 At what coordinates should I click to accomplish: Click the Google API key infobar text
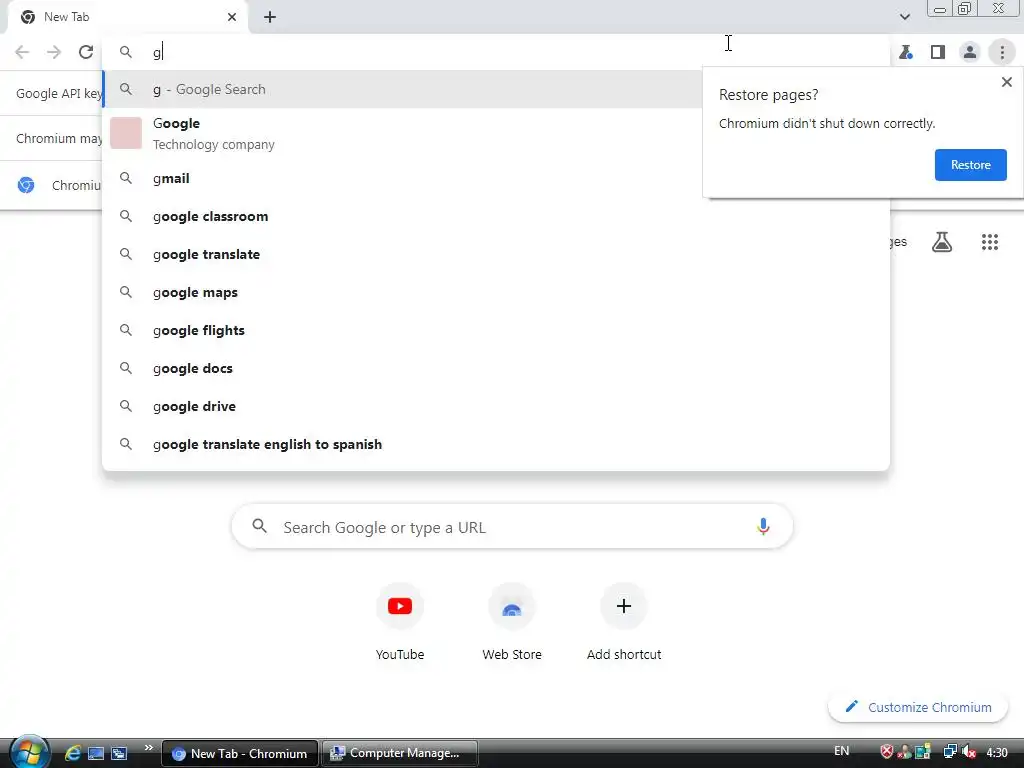[59, 93]
